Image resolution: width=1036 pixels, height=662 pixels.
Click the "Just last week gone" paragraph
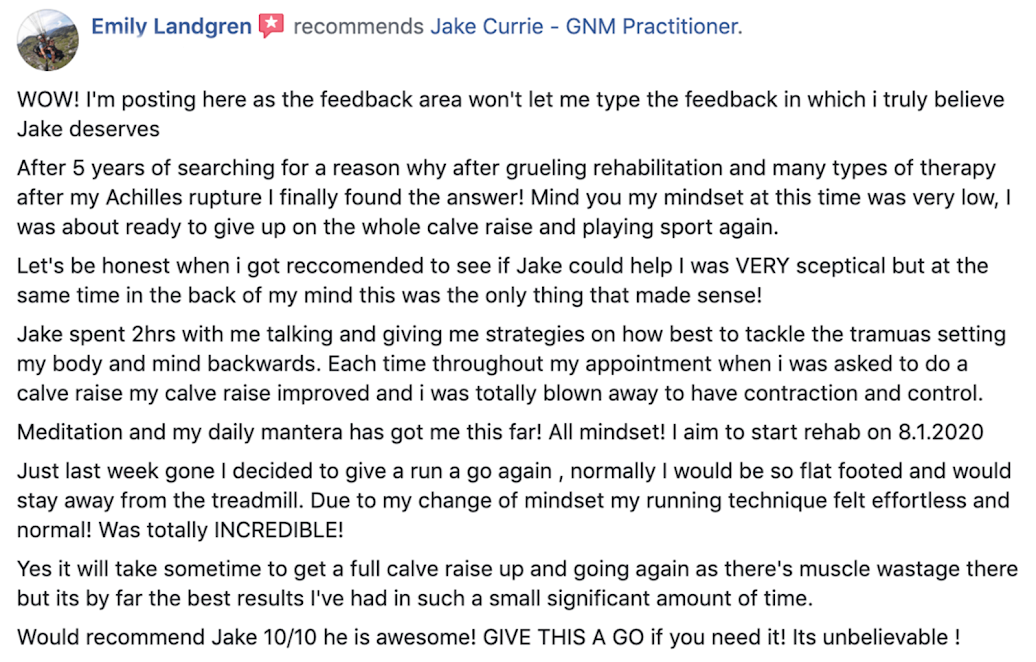514,500
